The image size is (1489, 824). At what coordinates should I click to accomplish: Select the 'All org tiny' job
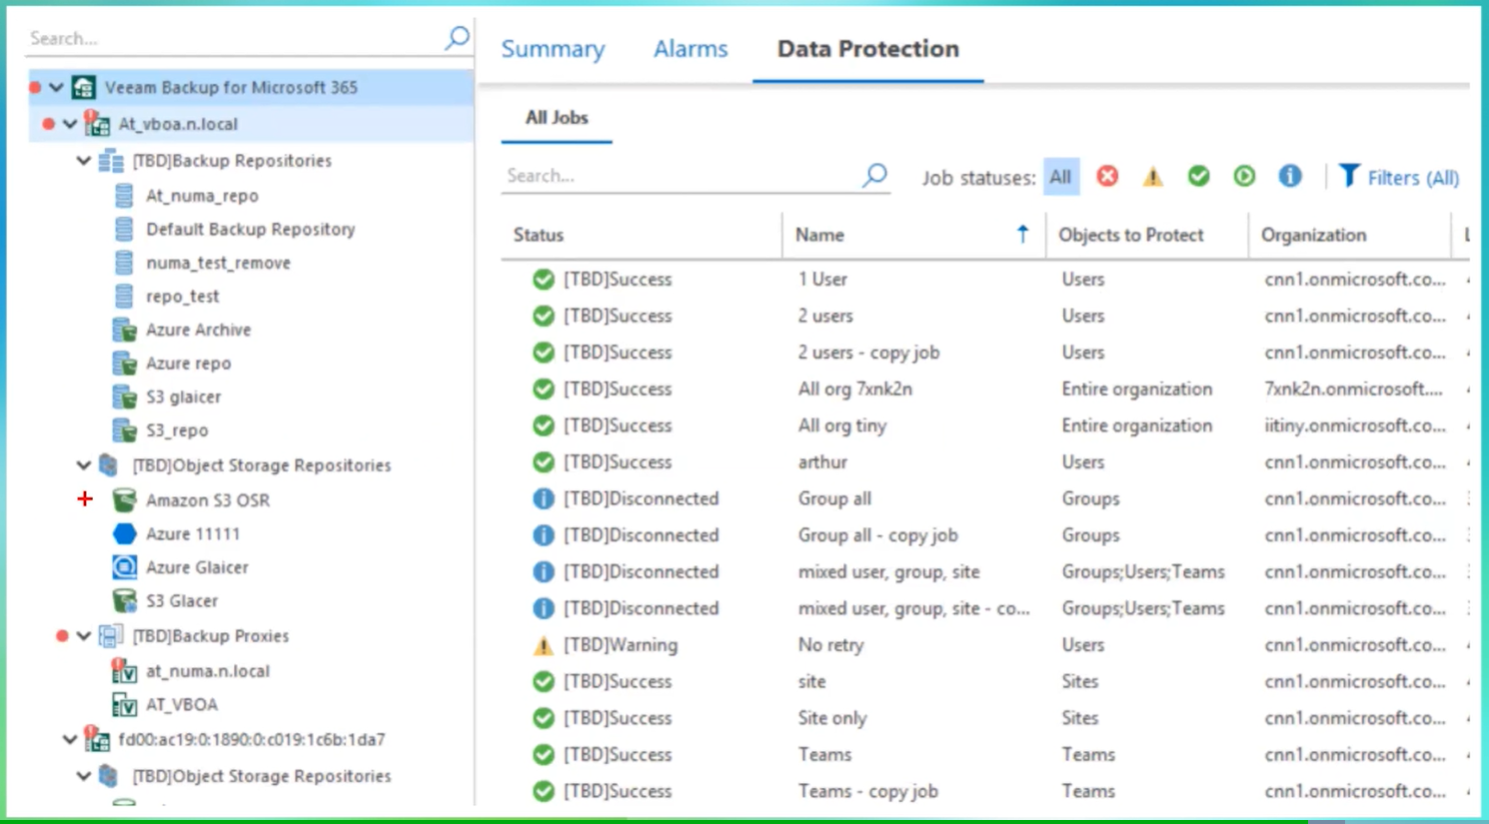coord(985,425)
